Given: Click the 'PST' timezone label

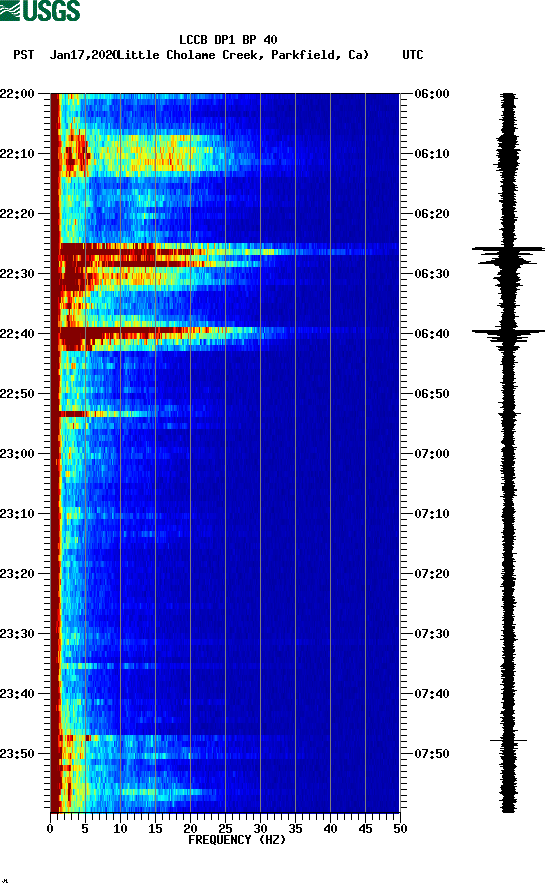Looking at the screenshot, I should (23, 55).
